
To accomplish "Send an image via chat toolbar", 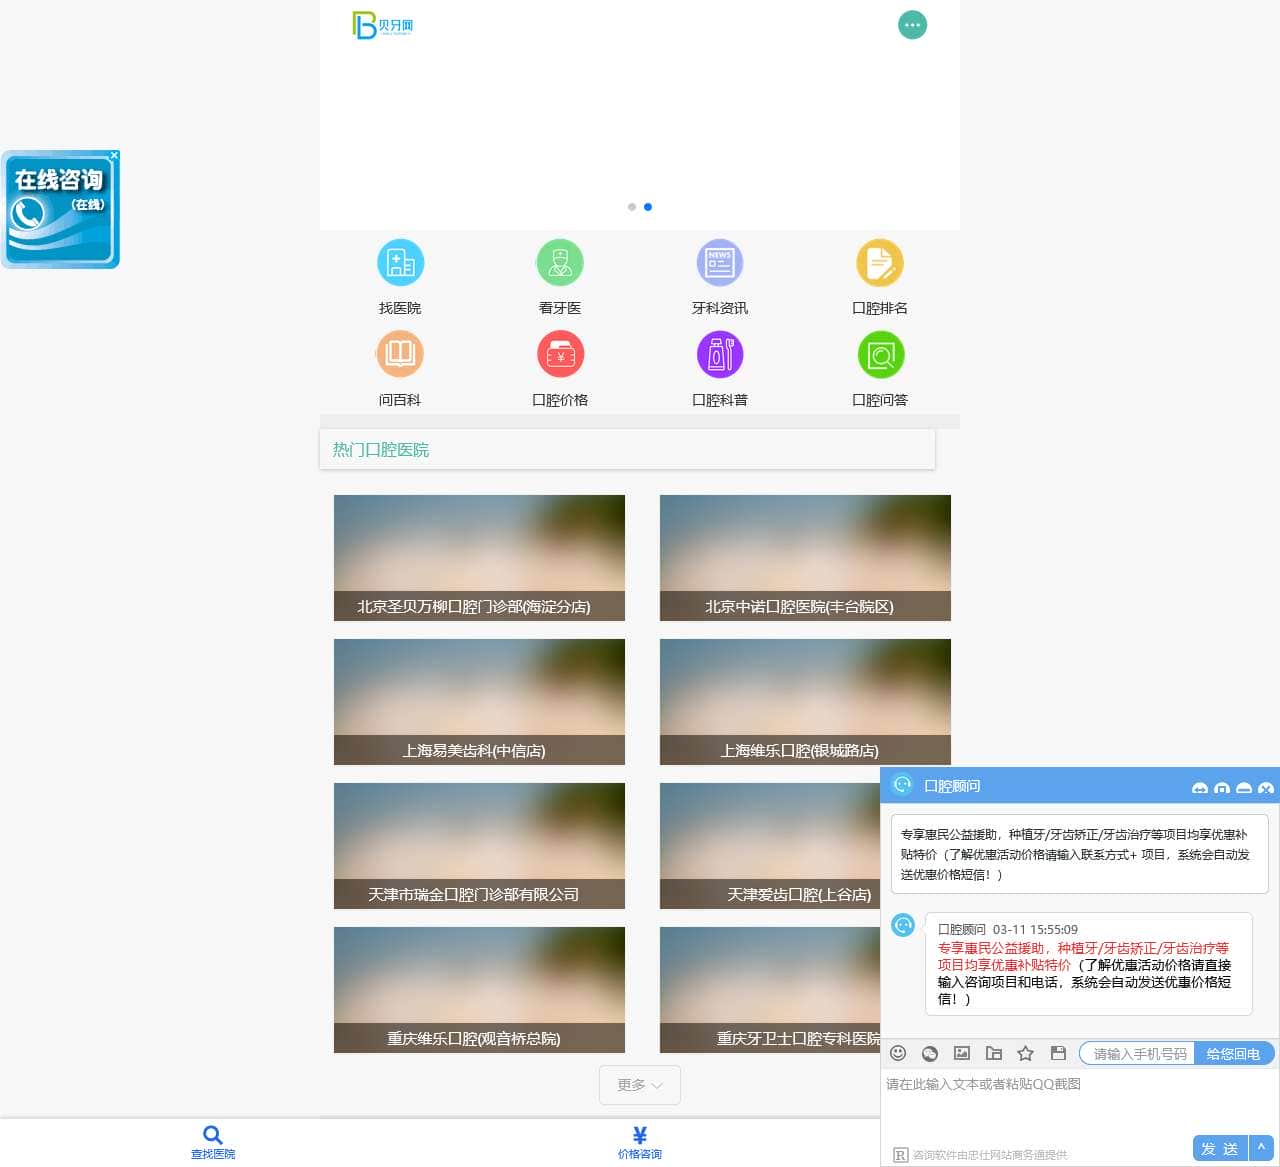I will 962,1053.
